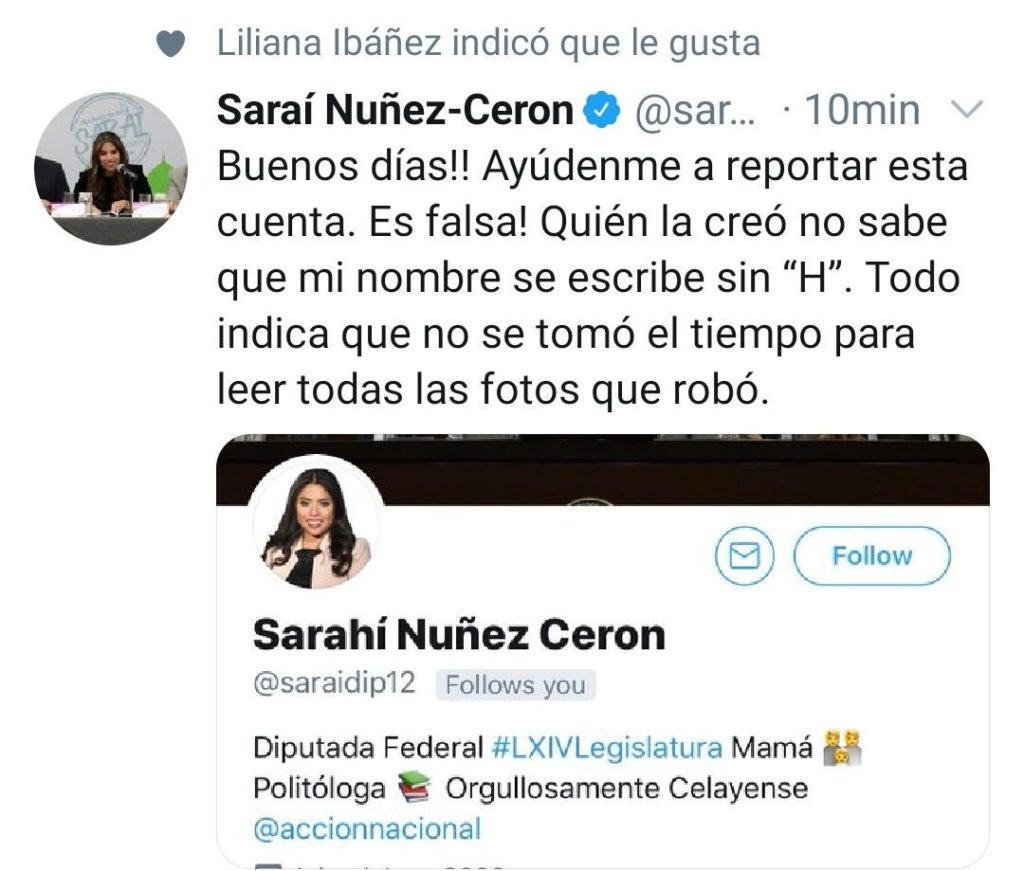
Task: Click the truncated @sar... handle
Action: point(695,110)
